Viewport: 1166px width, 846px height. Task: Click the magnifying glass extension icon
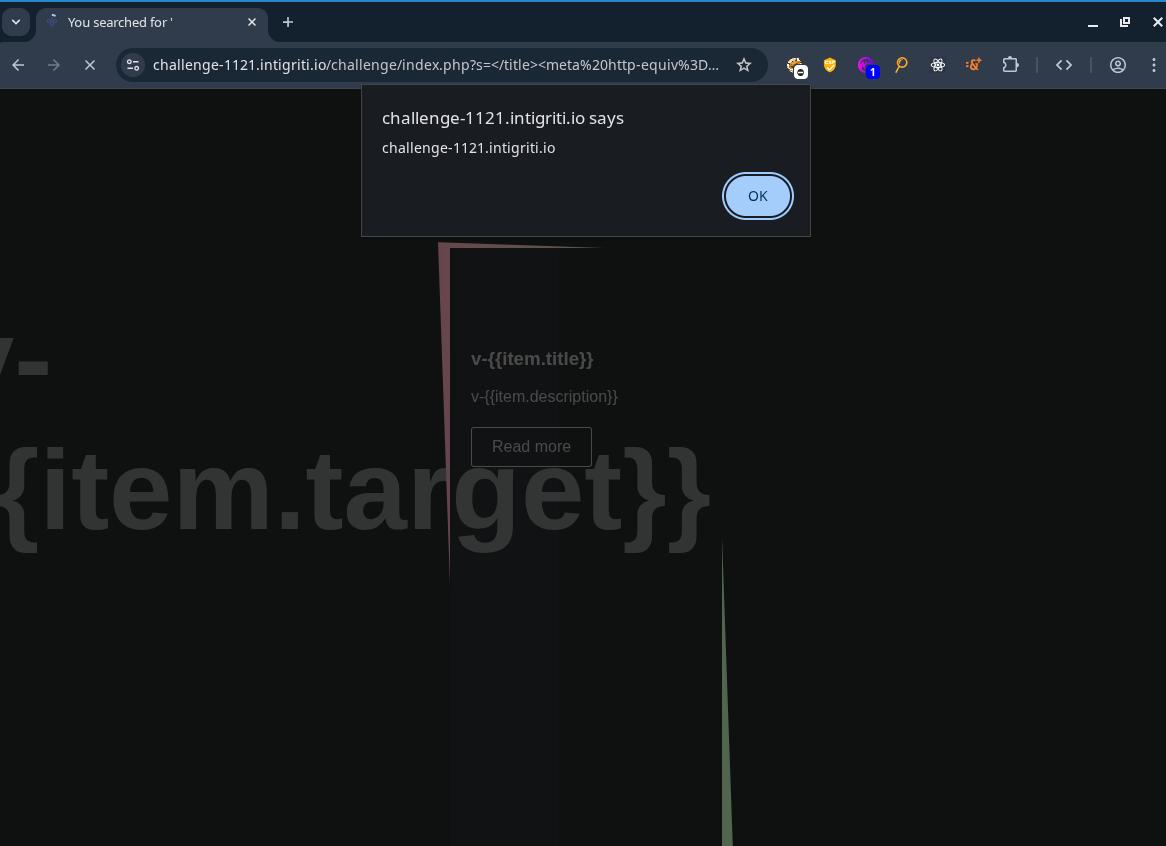pyautogui.click(x=902, y=65)
